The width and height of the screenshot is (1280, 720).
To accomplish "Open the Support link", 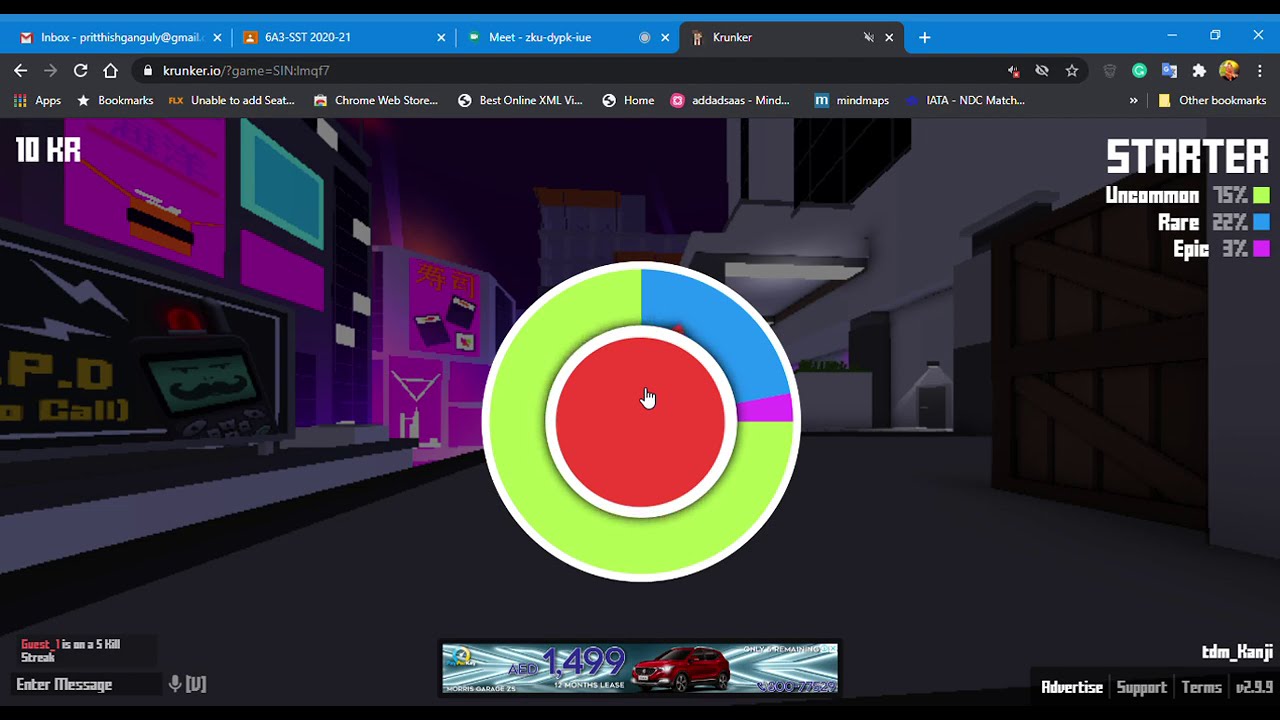I will 1141,687.
